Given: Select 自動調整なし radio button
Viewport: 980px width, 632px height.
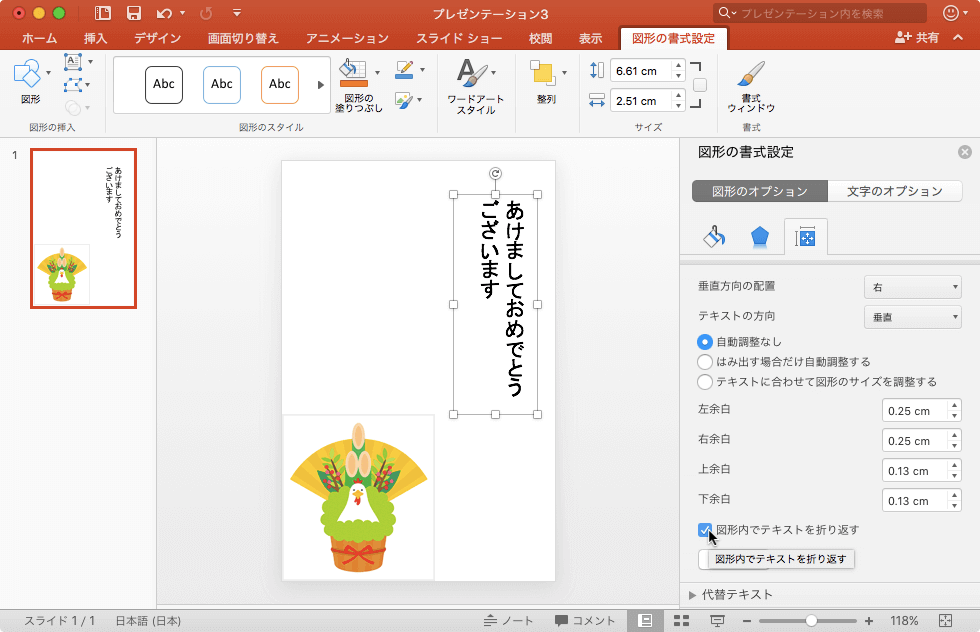Looking at the screenshot, I should 706,342.
